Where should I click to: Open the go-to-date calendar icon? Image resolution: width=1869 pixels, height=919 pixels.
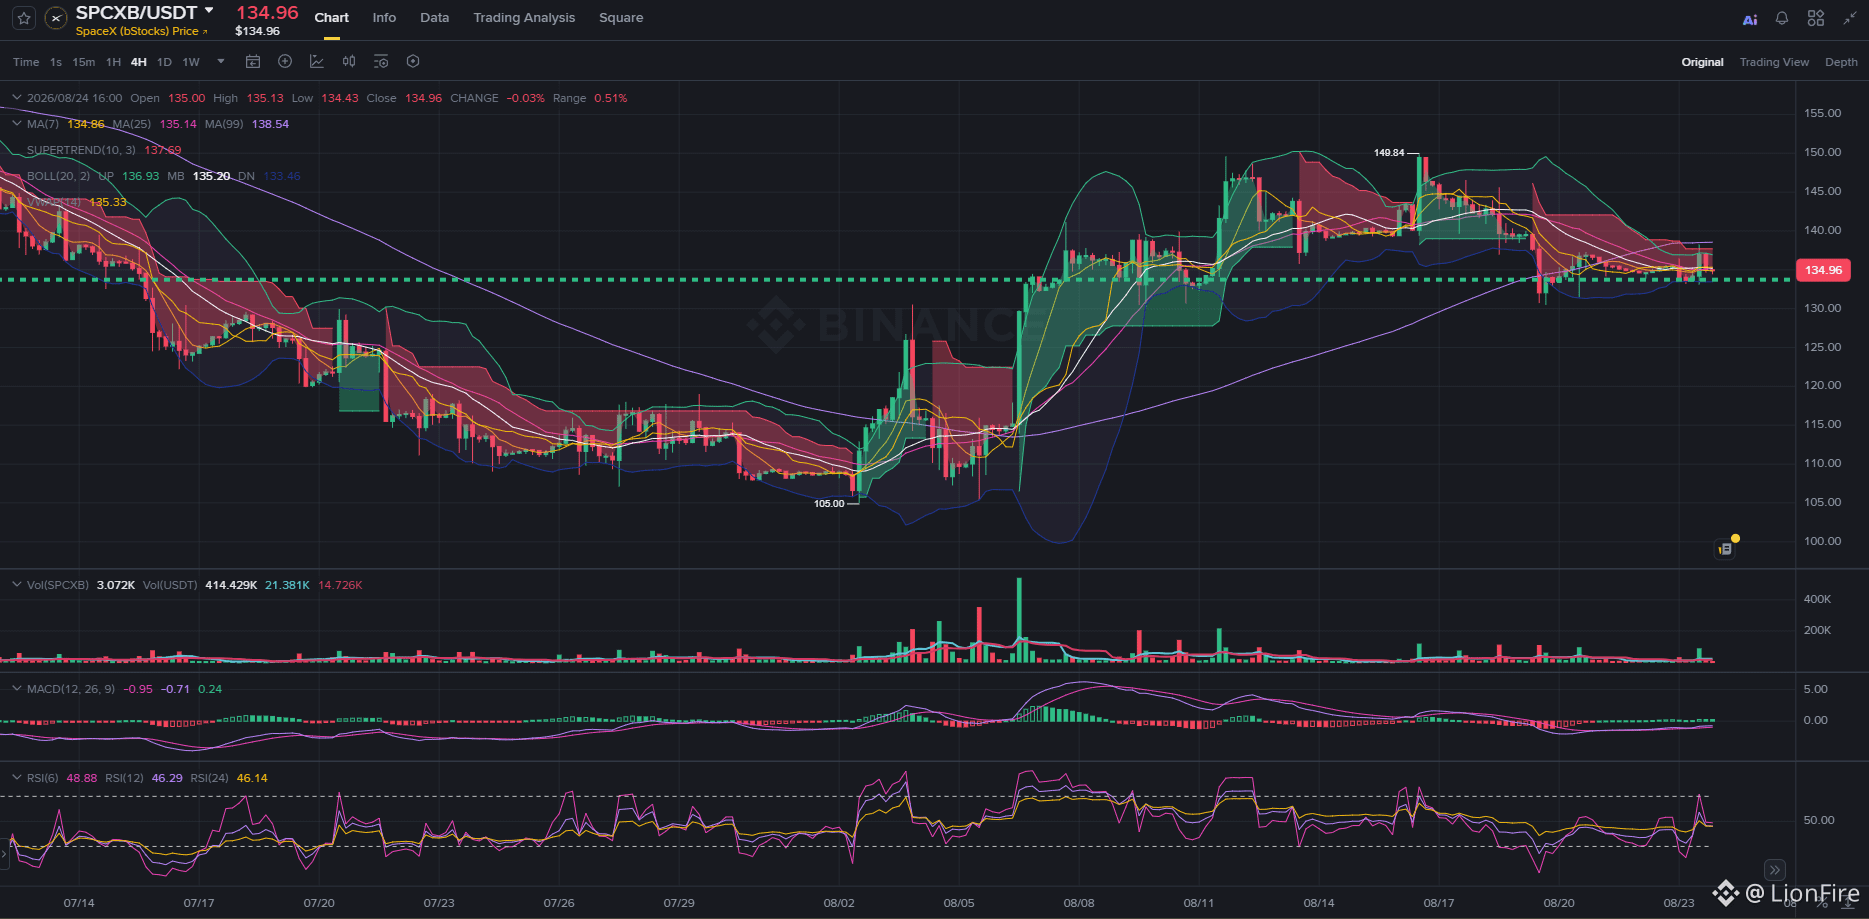[x=253, y=62]
